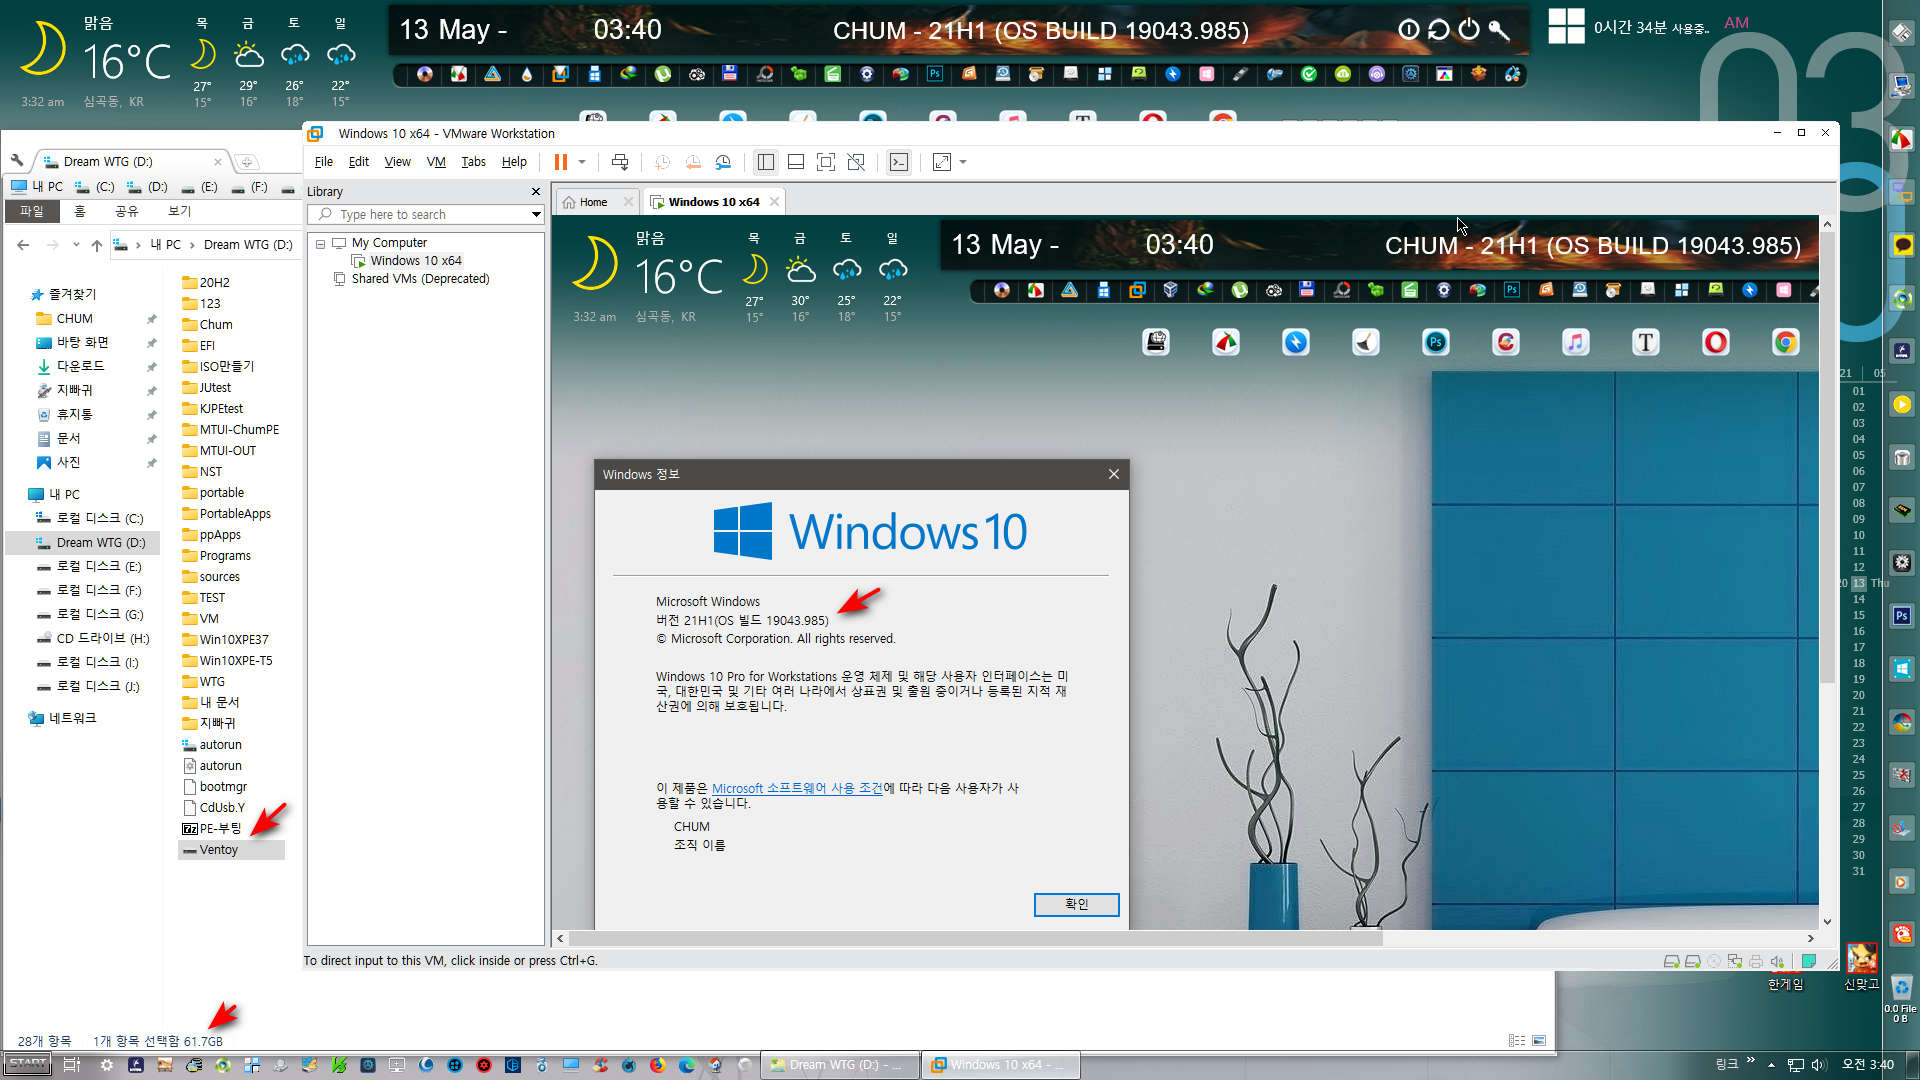1920x1080 pixels.
Task: Open the recent locations dropdown in Explorer
Action: click(x=76, y=245)
